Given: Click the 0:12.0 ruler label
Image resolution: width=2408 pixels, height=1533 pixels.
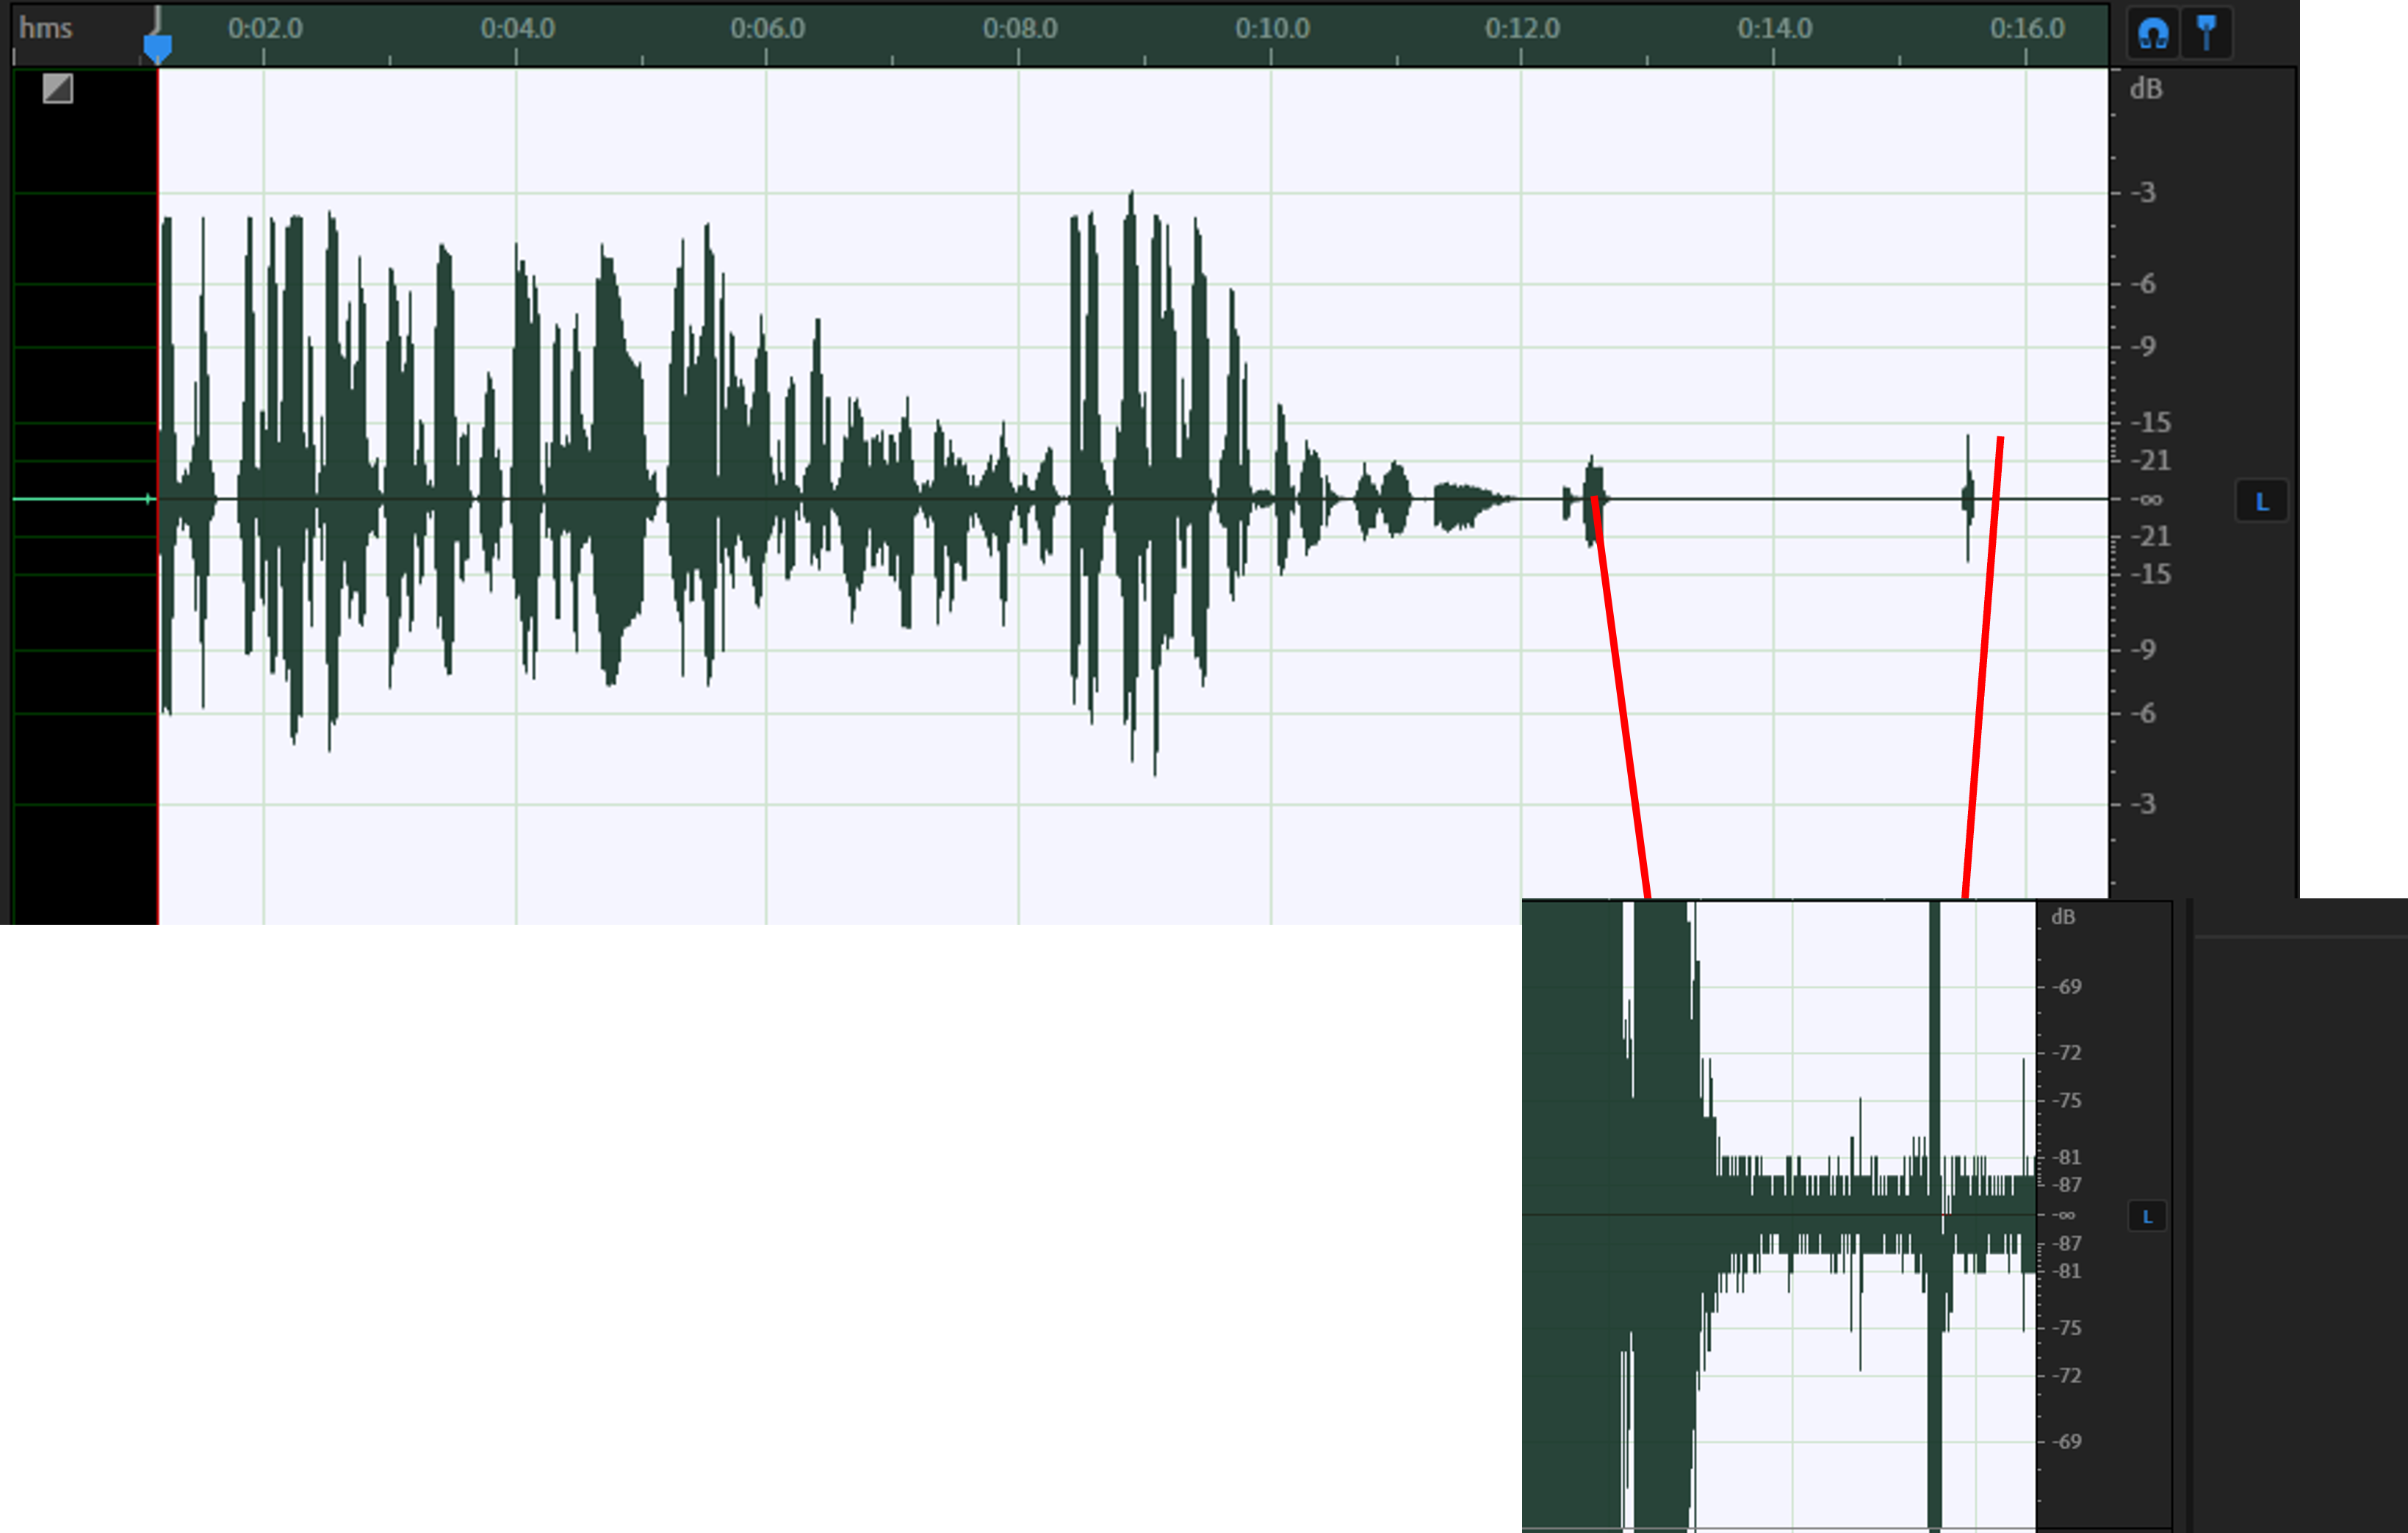Looking at the screenshot, I should point(1522,28).
